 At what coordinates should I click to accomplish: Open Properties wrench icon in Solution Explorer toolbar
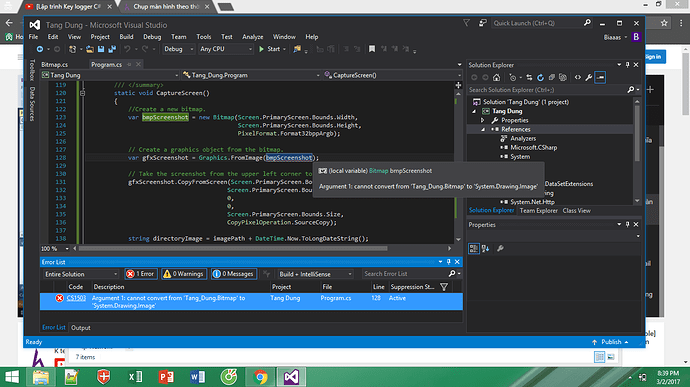(589, 77)
